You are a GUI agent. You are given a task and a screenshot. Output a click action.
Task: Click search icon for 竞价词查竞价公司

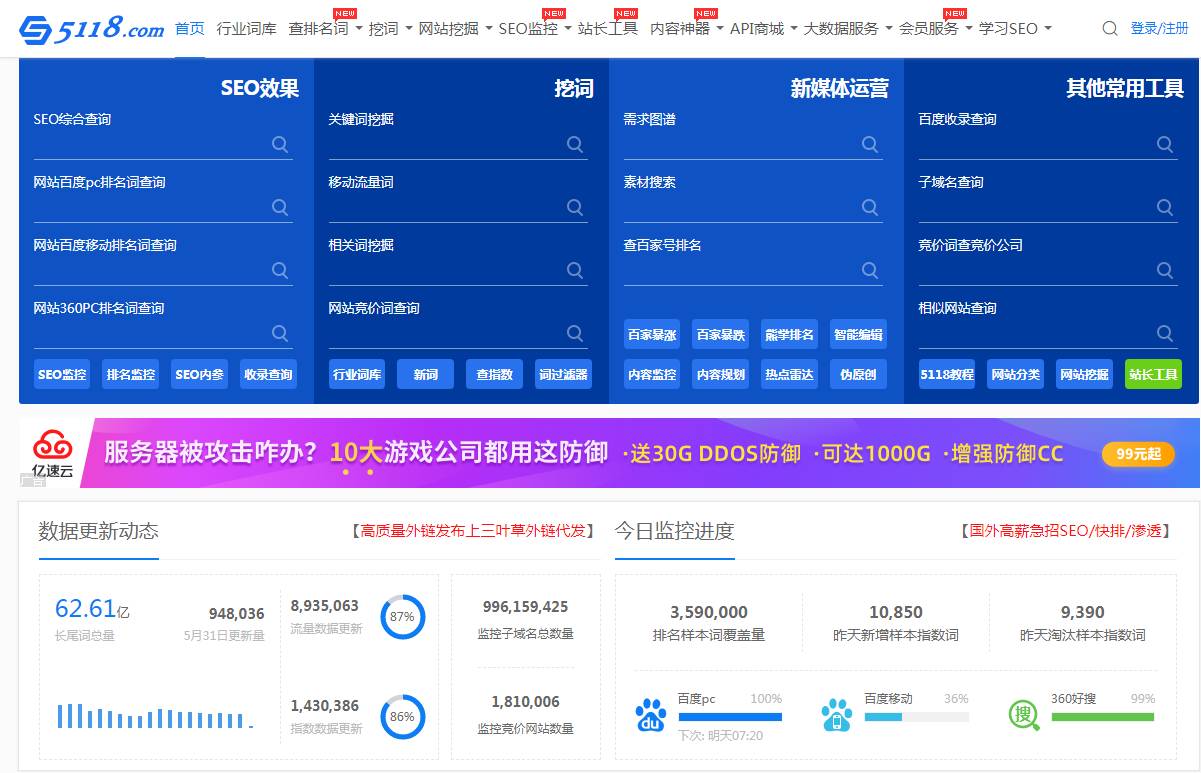(x=1165, y=270)
